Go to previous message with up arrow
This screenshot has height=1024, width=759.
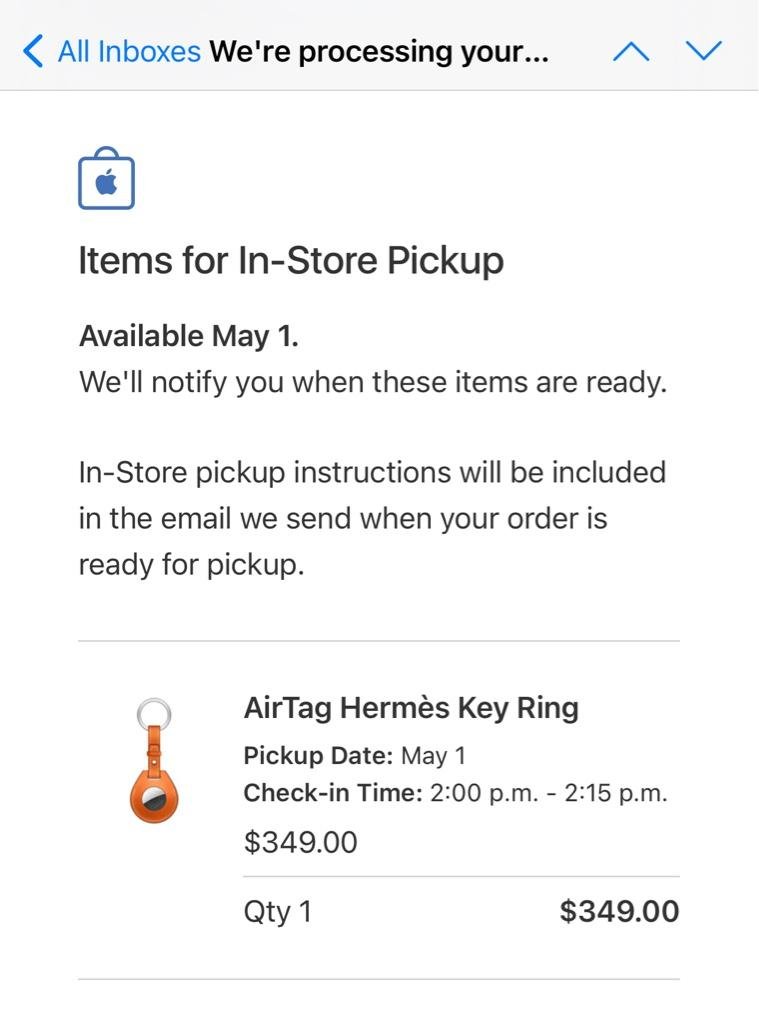[631, 51]
